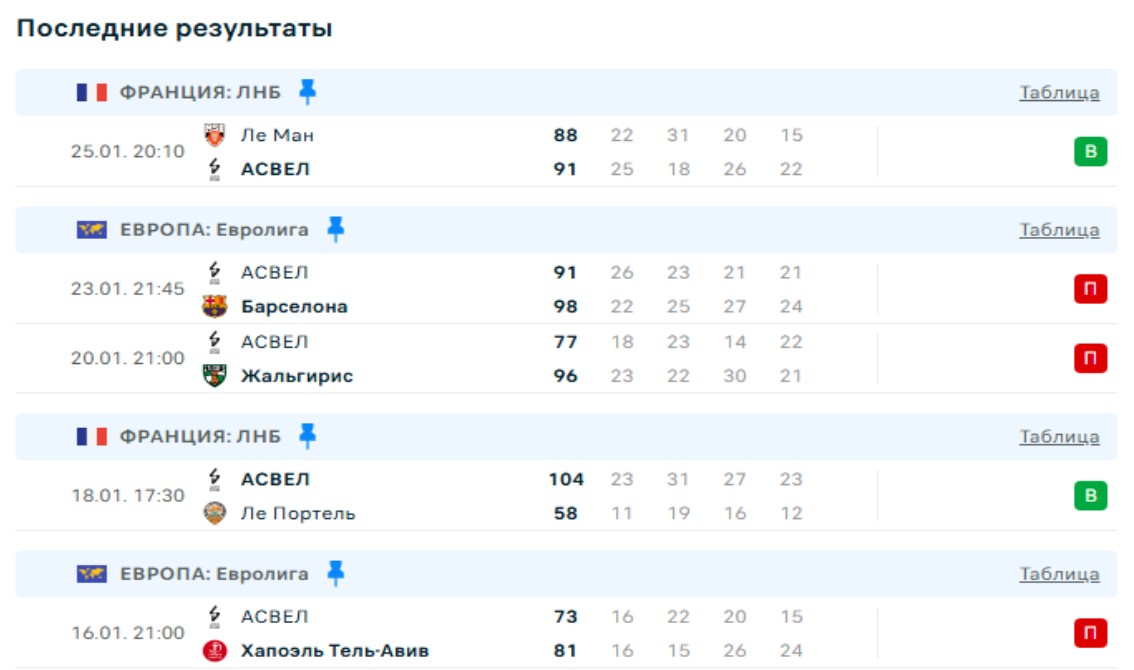Open Таблица link in bottom Евролига section
Viewport: 1134px width, 670px height.
1059,574
